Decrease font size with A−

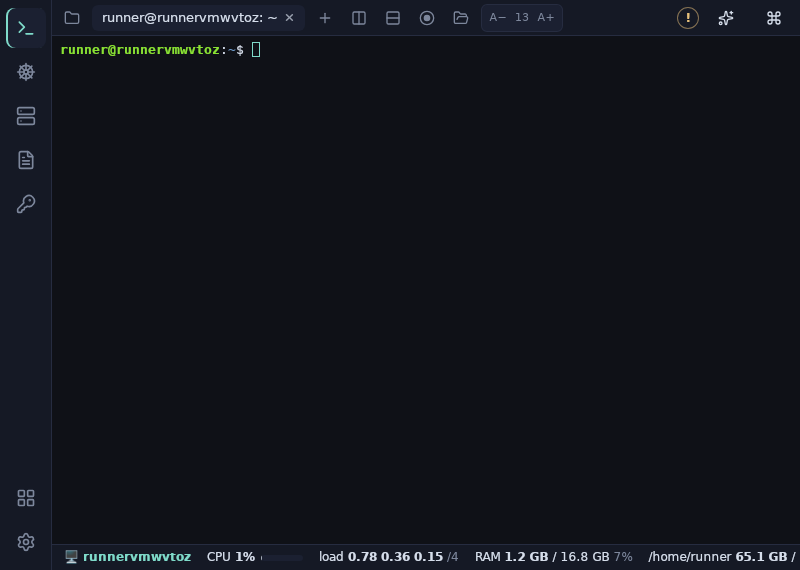pos(497,18)
